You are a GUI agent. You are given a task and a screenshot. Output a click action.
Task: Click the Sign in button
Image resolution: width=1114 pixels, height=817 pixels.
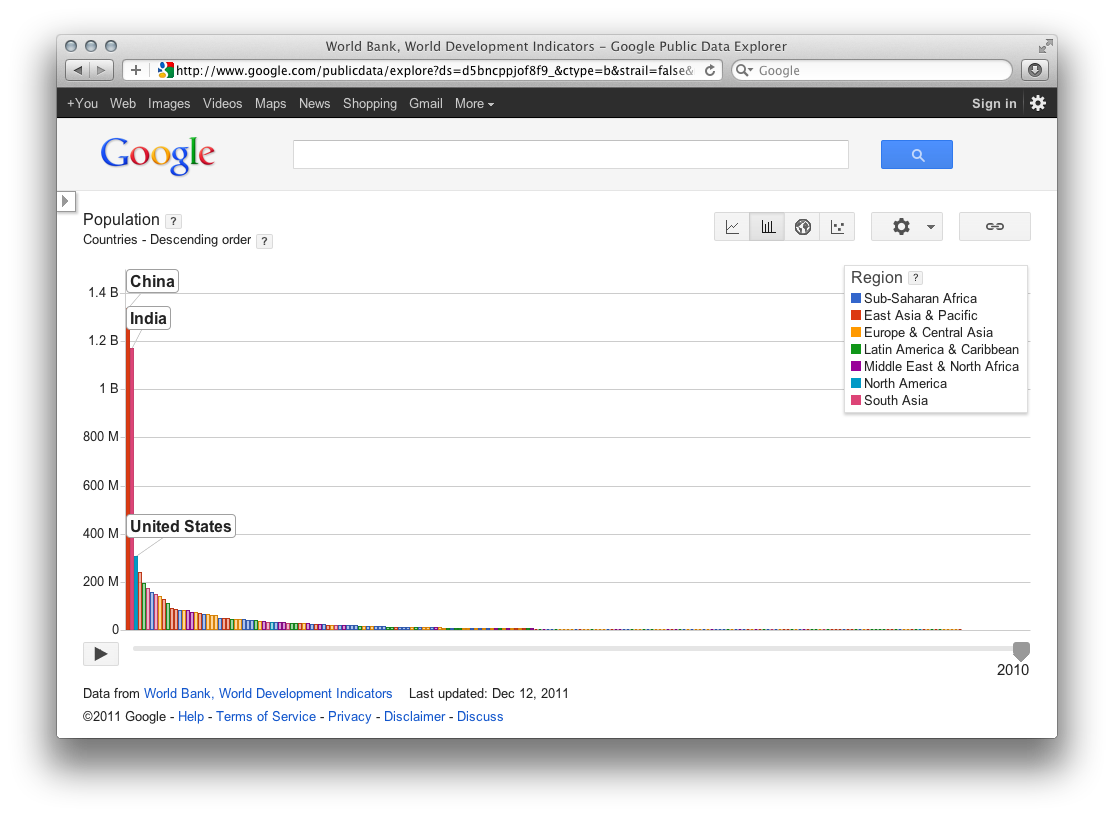point(993,103)
